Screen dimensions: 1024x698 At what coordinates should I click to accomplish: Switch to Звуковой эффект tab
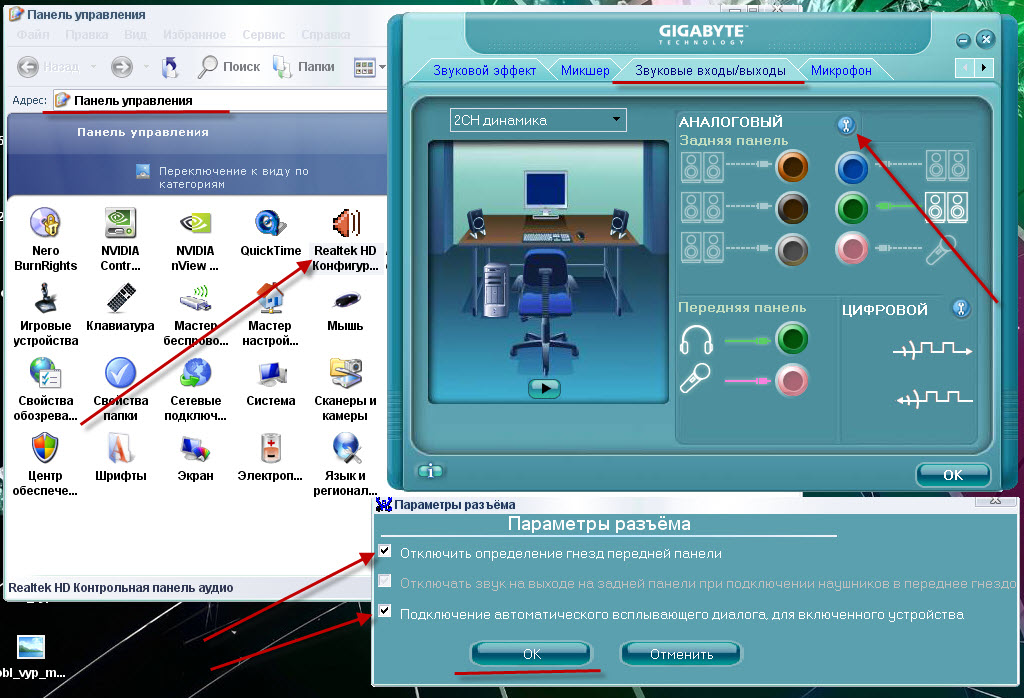484,71
